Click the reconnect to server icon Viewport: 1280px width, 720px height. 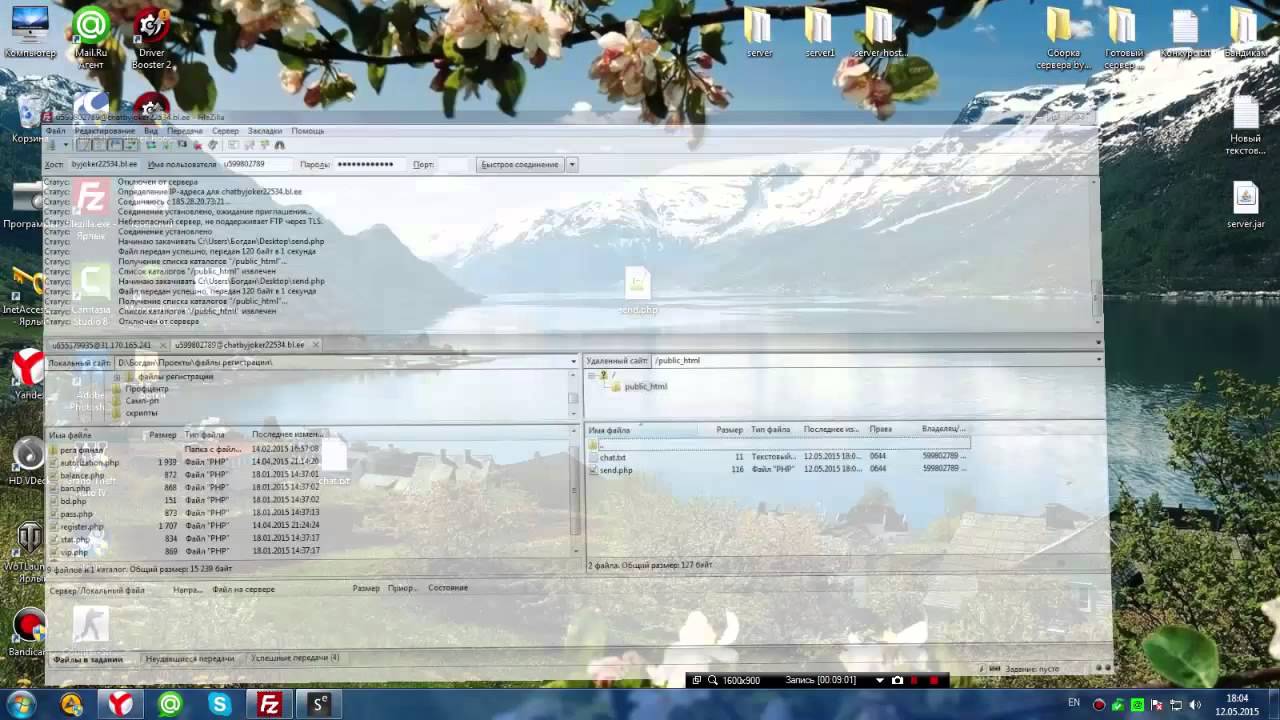pos(213,145)
